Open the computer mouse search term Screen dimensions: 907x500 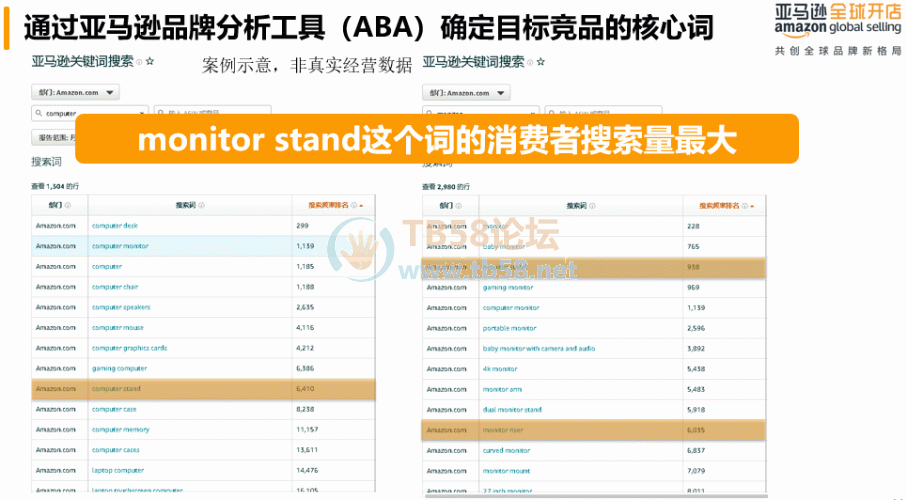[117, 328]
